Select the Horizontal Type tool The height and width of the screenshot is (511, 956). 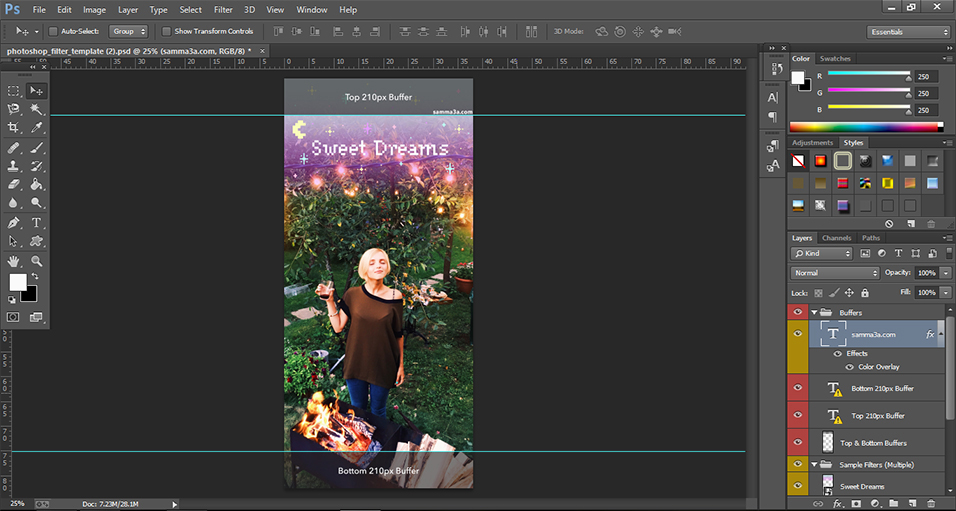(37, 222)
